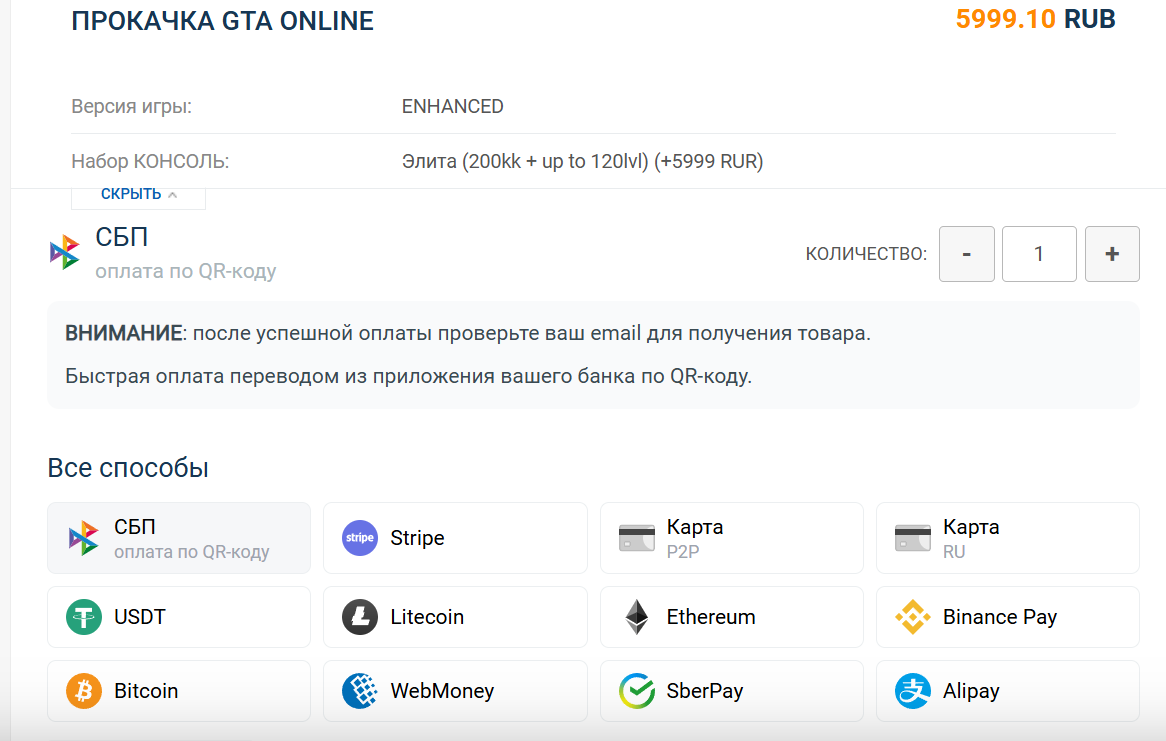Click the USDT Tether coin icon
1166x741 pixels.
pyautogui.click(x=84, y=617)
